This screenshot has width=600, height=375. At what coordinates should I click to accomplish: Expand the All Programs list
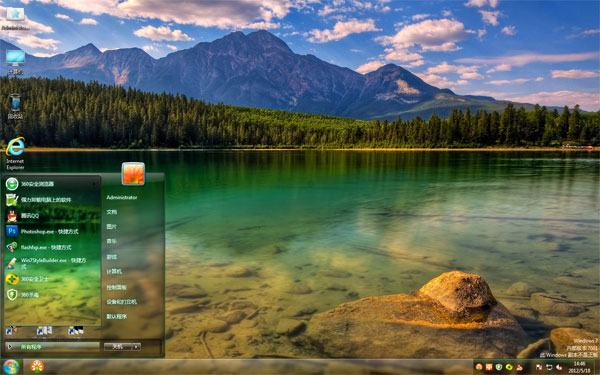click(52, 347)
